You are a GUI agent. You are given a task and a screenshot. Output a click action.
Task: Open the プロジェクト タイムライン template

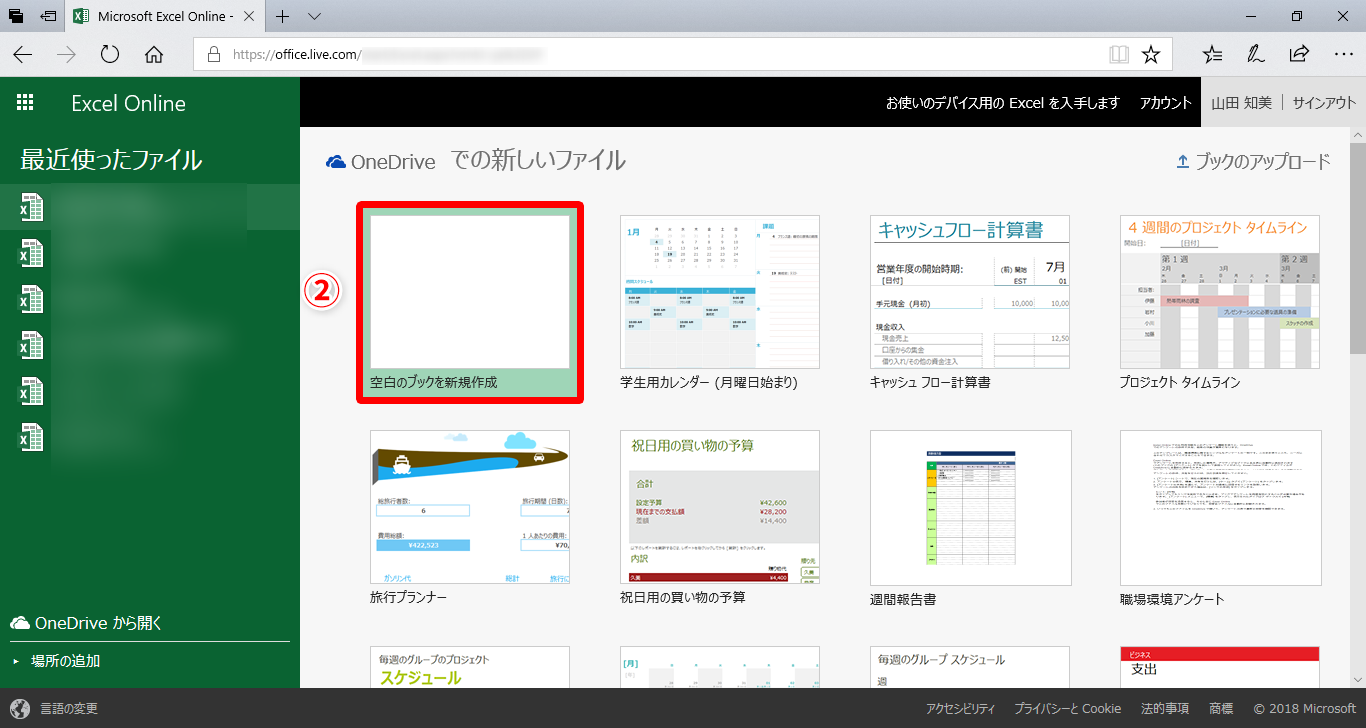point(1220,303)
